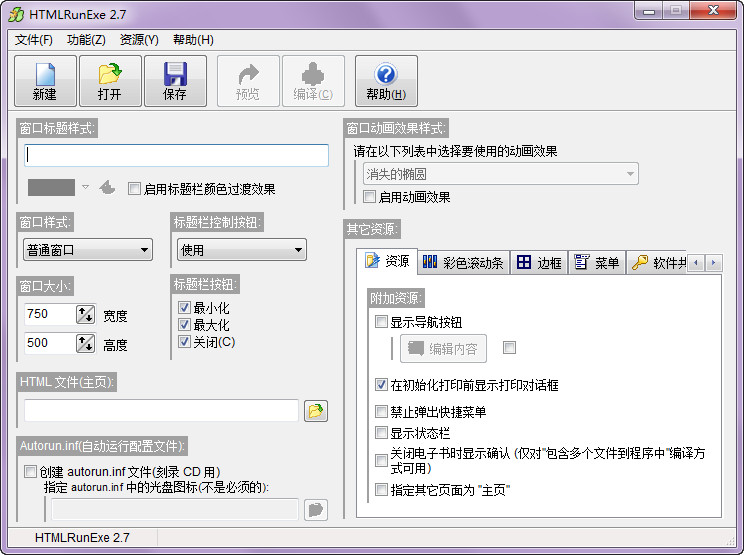The image size is (744, 555).
Task: Open animation effect 消失的椭圆 dropdown
Action: point(501,174)
